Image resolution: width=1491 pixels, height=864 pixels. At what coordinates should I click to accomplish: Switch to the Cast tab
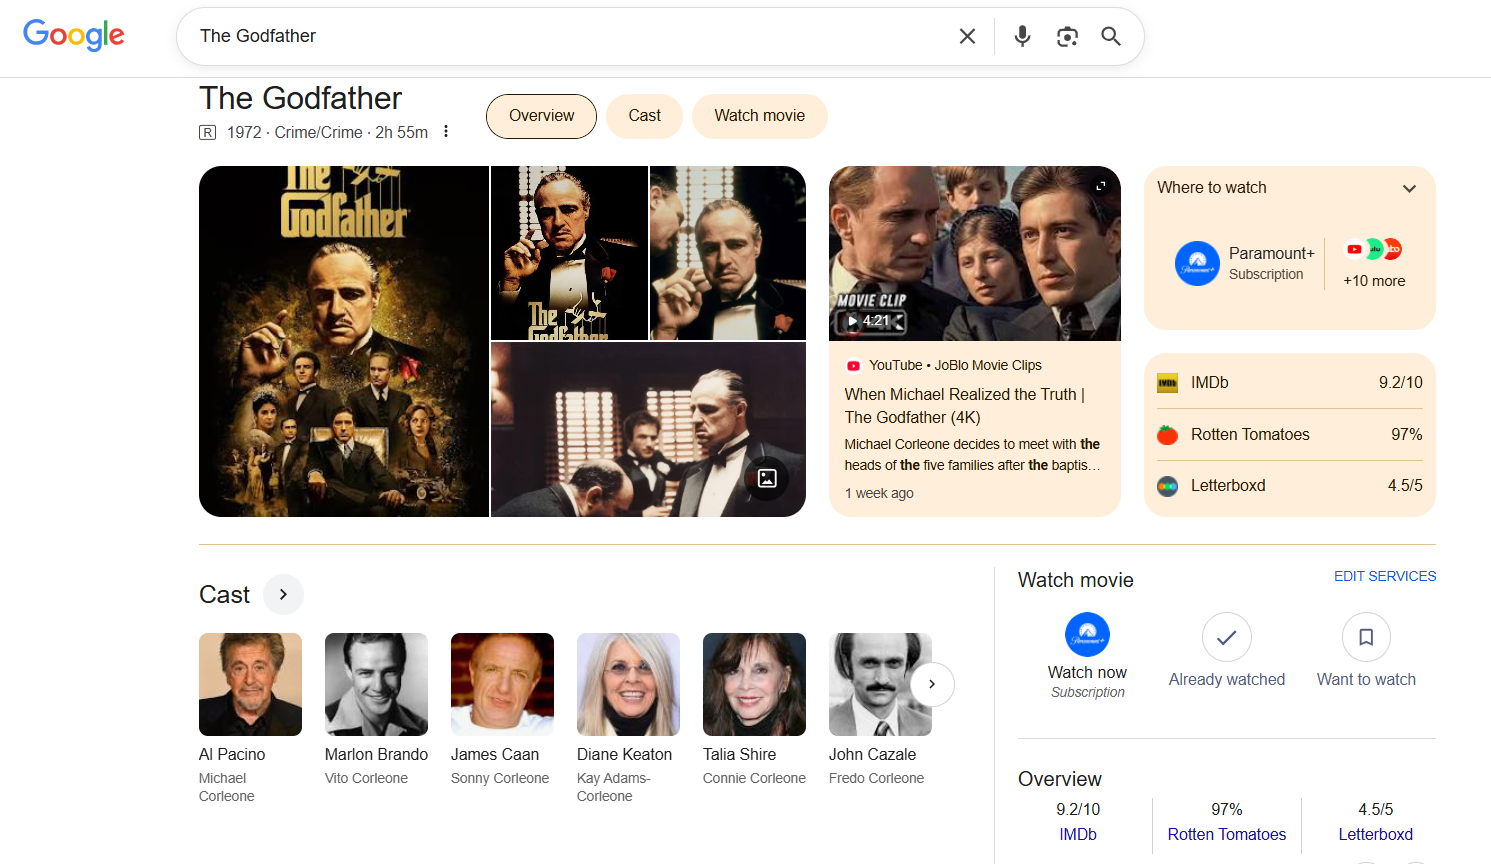[x=644, y=116]
